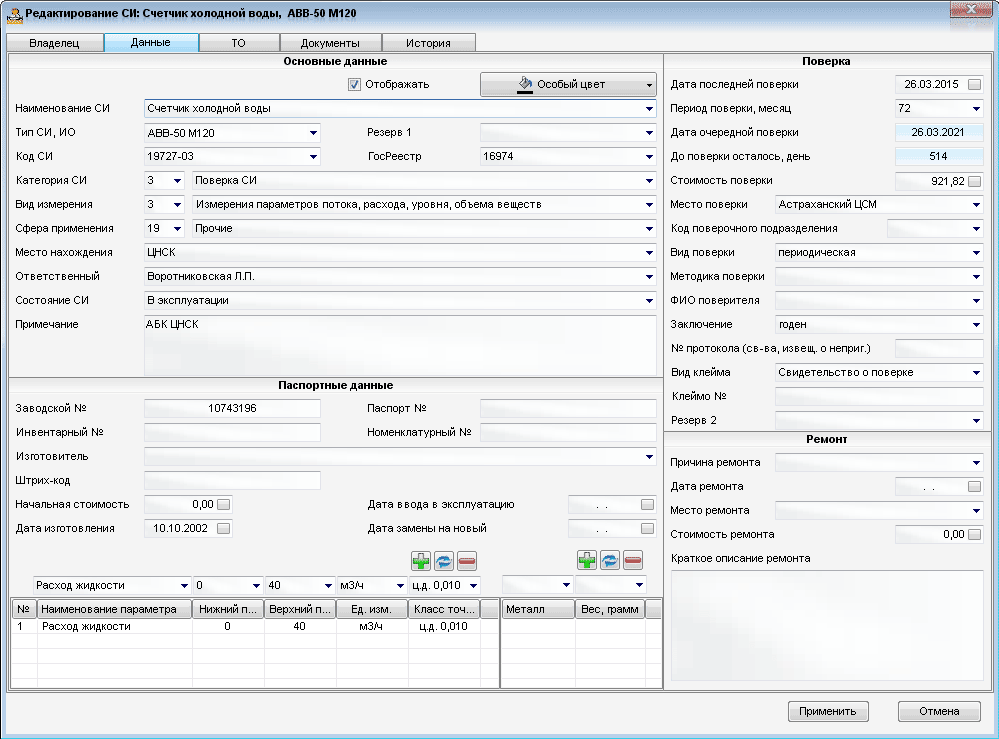
Task: Click the Заводской № input field
Action: 232,408
